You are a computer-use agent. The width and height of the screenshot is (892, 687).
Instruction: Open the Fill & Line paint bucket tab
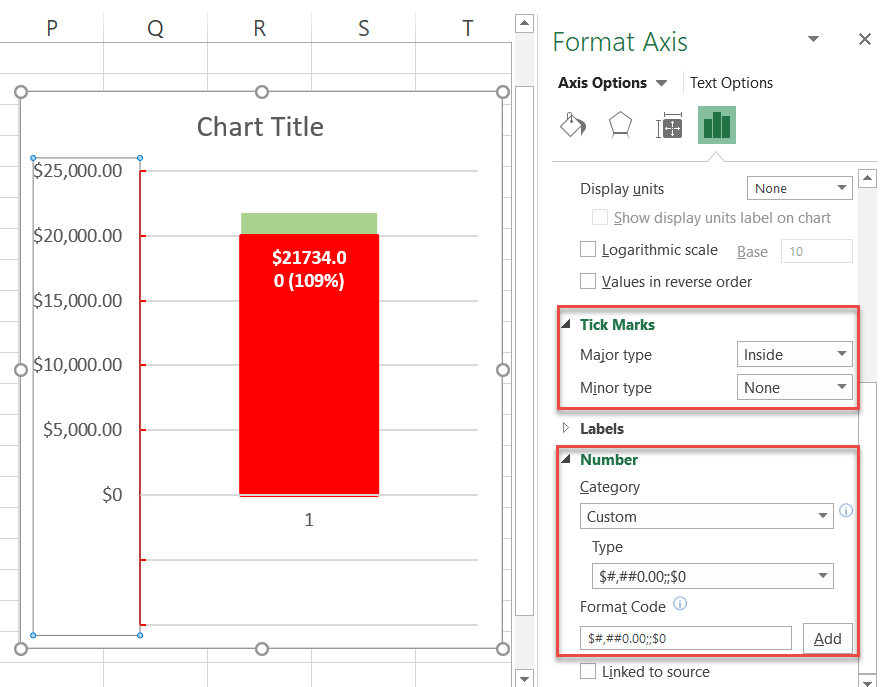tap(573, 126)
